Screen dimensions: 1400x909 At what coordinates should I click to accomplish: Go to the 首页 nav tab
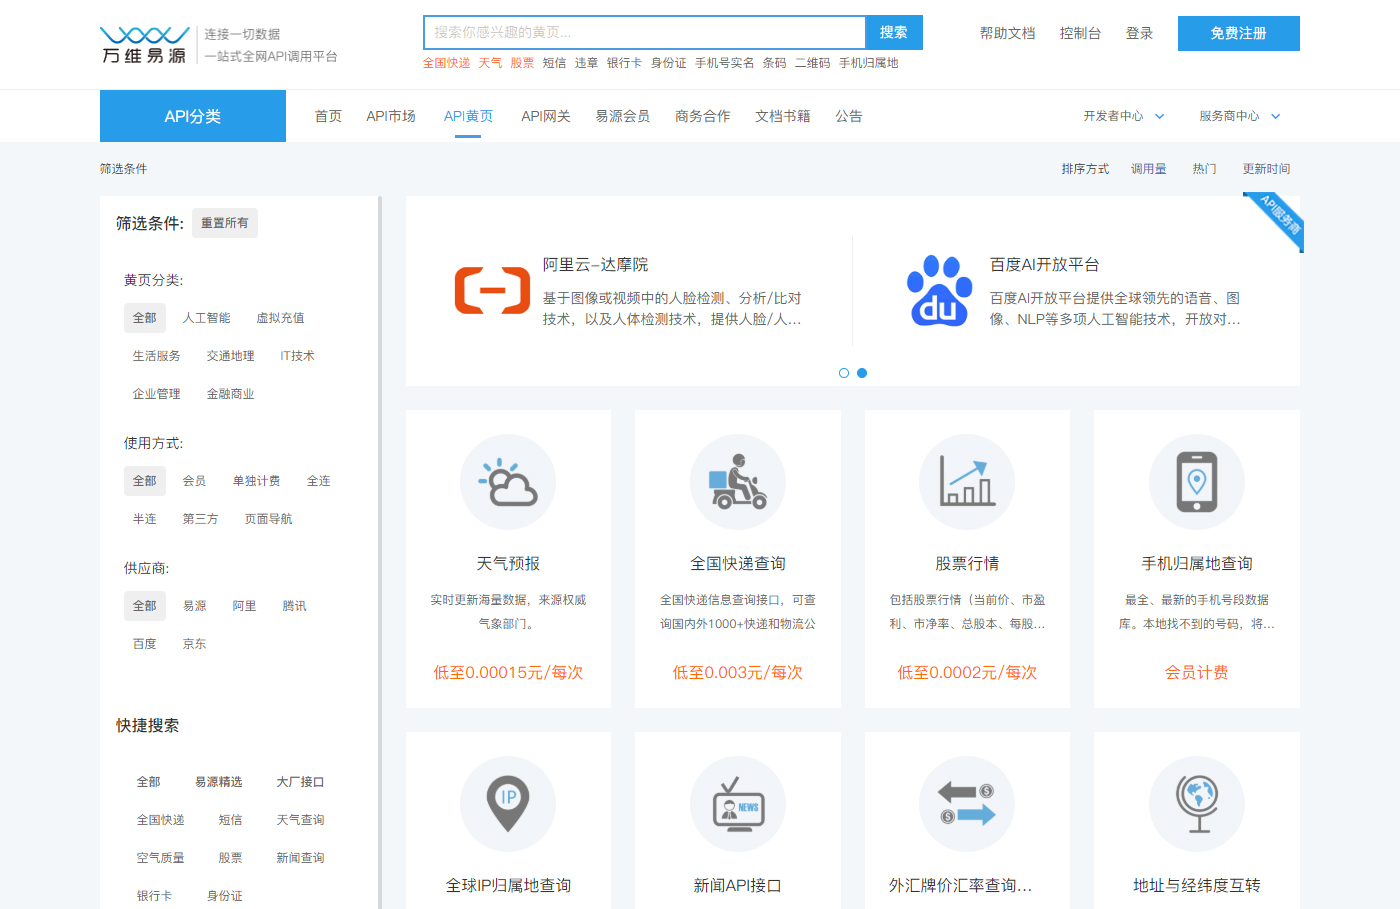pos(328,116)
